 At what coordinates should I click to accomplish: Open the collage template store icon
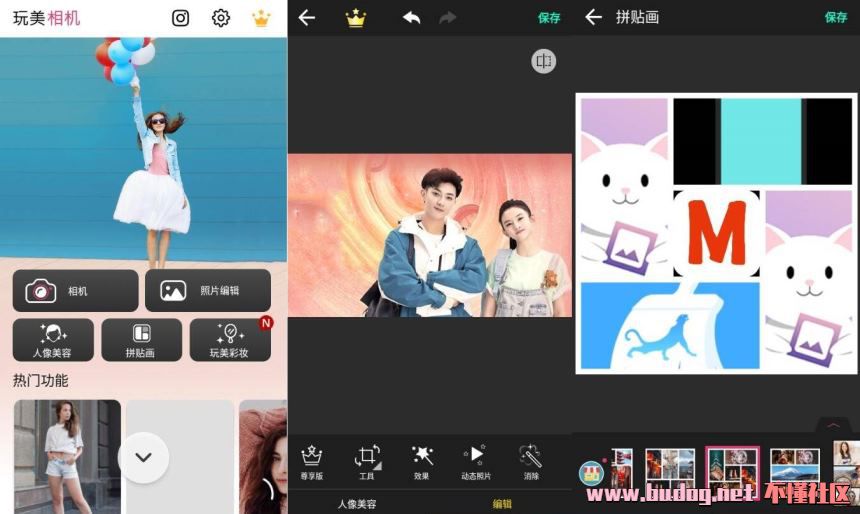point(592,472)
